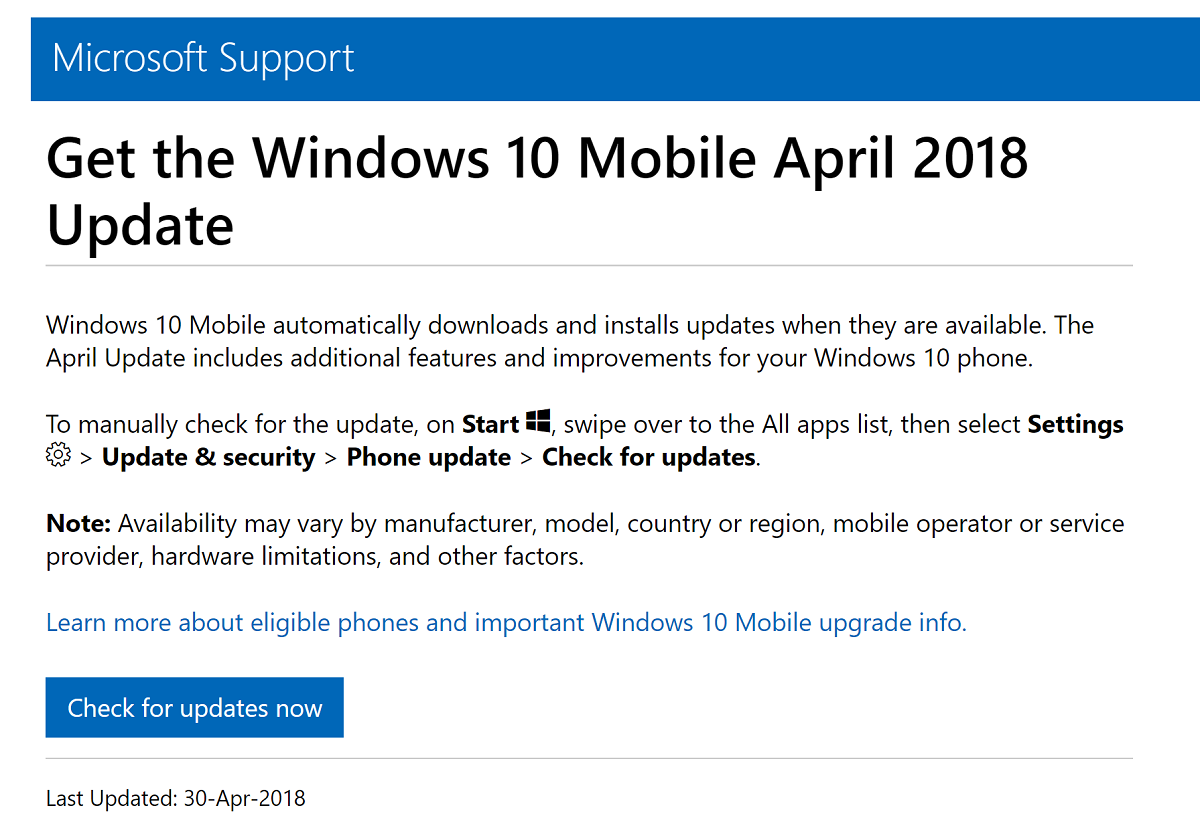Screen dimensions: 1200x818
Task: Click the Settings gear icon
Action: coord(57,456)
